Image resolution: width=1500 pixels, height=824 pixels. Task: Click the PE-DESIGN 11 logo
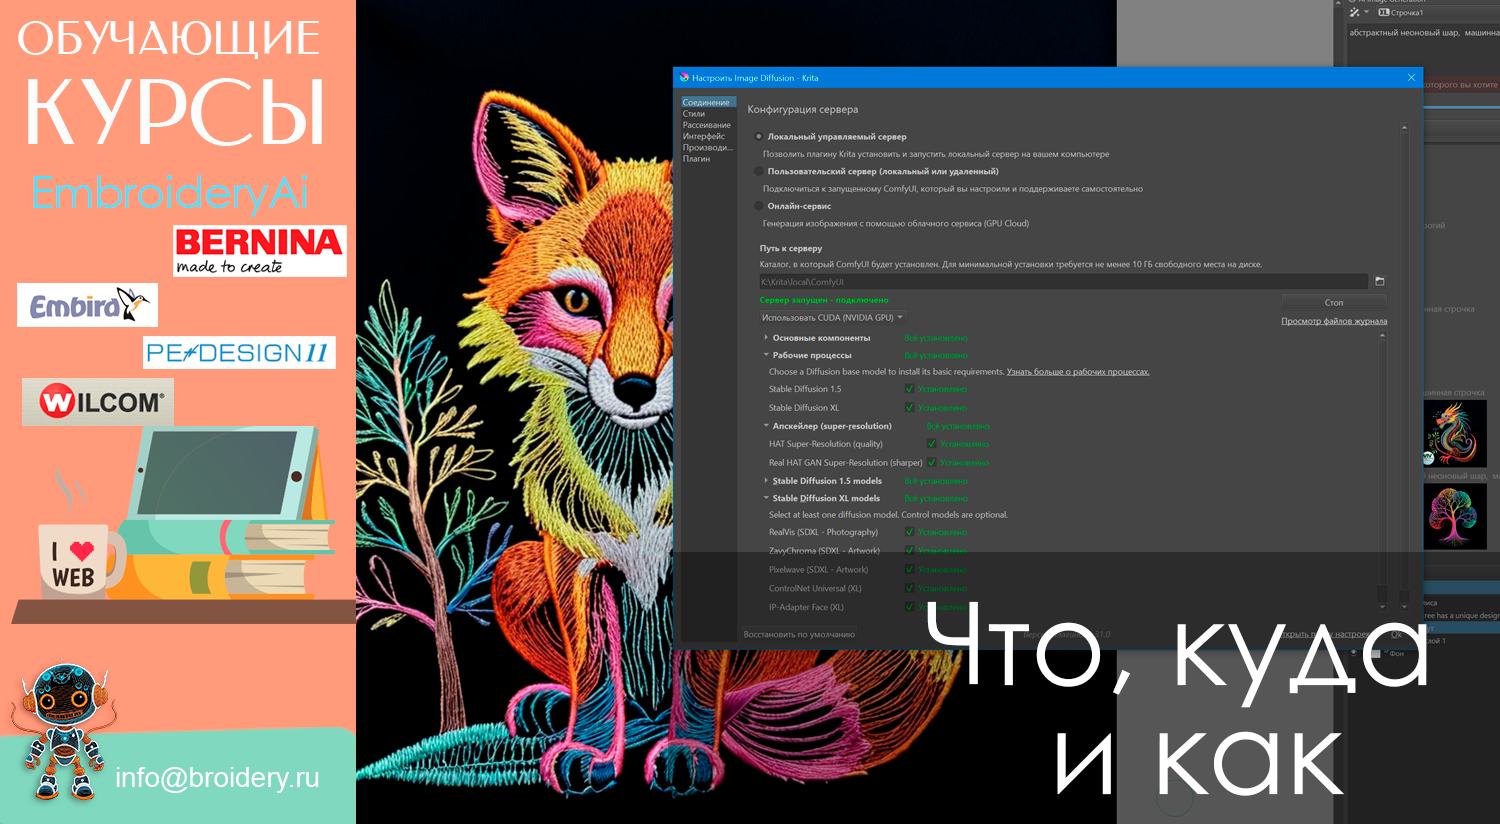[x=239, y=352]
